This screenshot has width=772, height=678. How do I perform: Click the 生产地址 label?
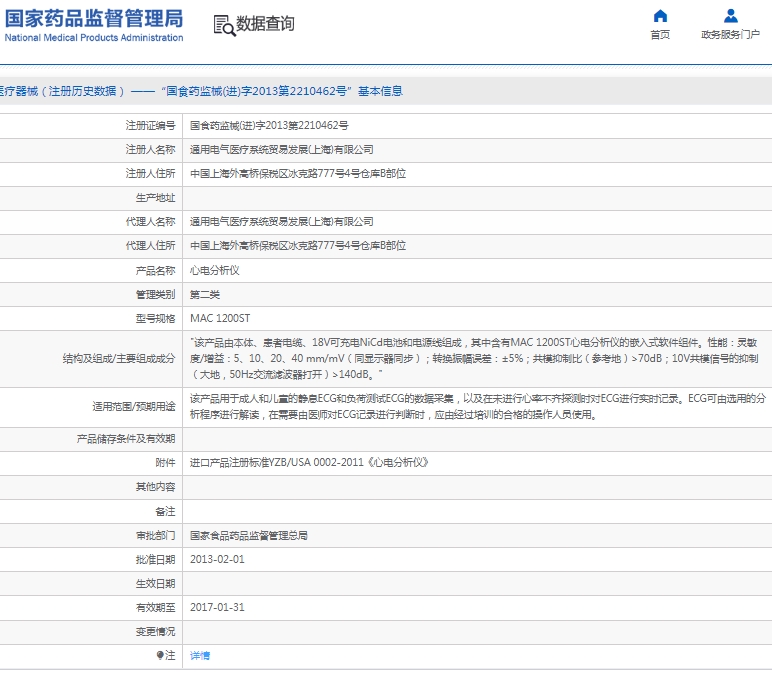pyautogui.click(x=156, y=198)
